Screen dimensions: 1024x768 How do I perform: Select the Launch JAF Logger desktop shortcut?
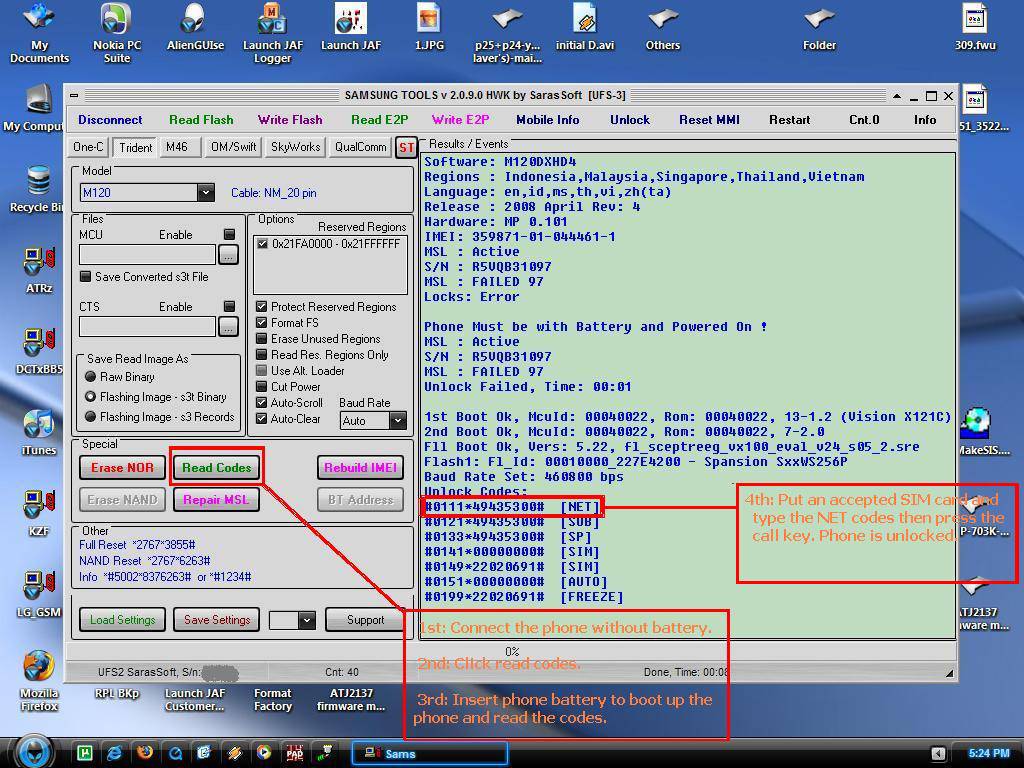[x=273, y=33]
